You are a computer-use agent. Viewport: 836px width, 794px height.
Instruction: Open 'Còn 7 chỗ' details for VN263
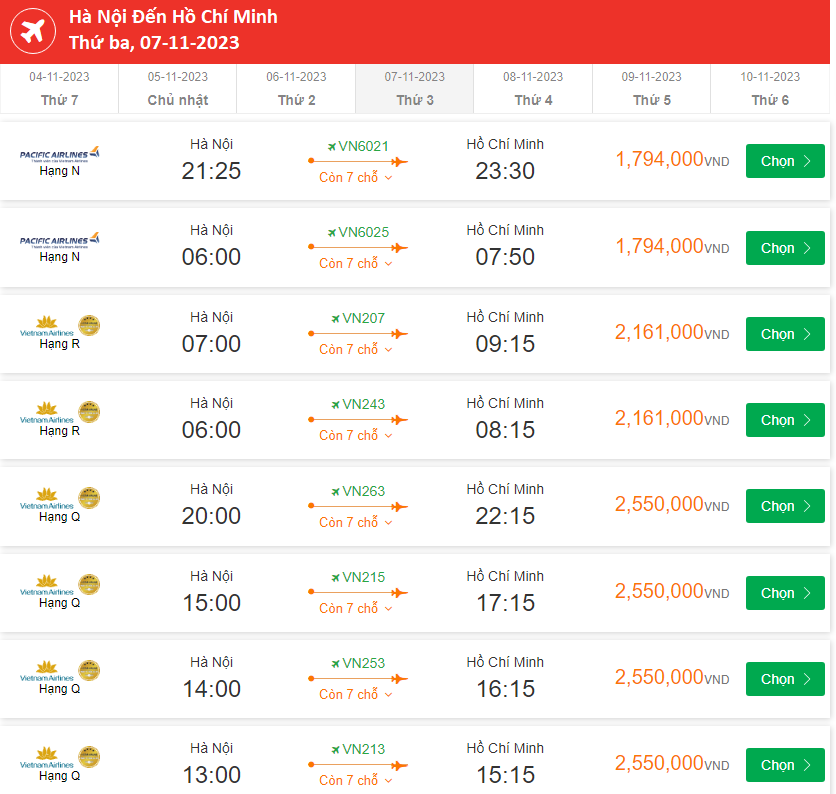pyautogui.click(x=356, y=523)
